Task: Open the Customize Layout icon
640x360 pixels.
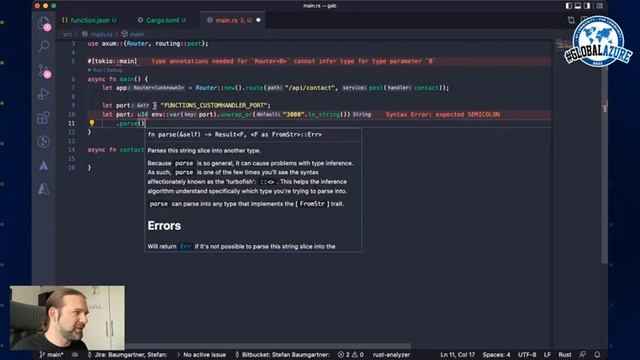Action: (599, 6)
